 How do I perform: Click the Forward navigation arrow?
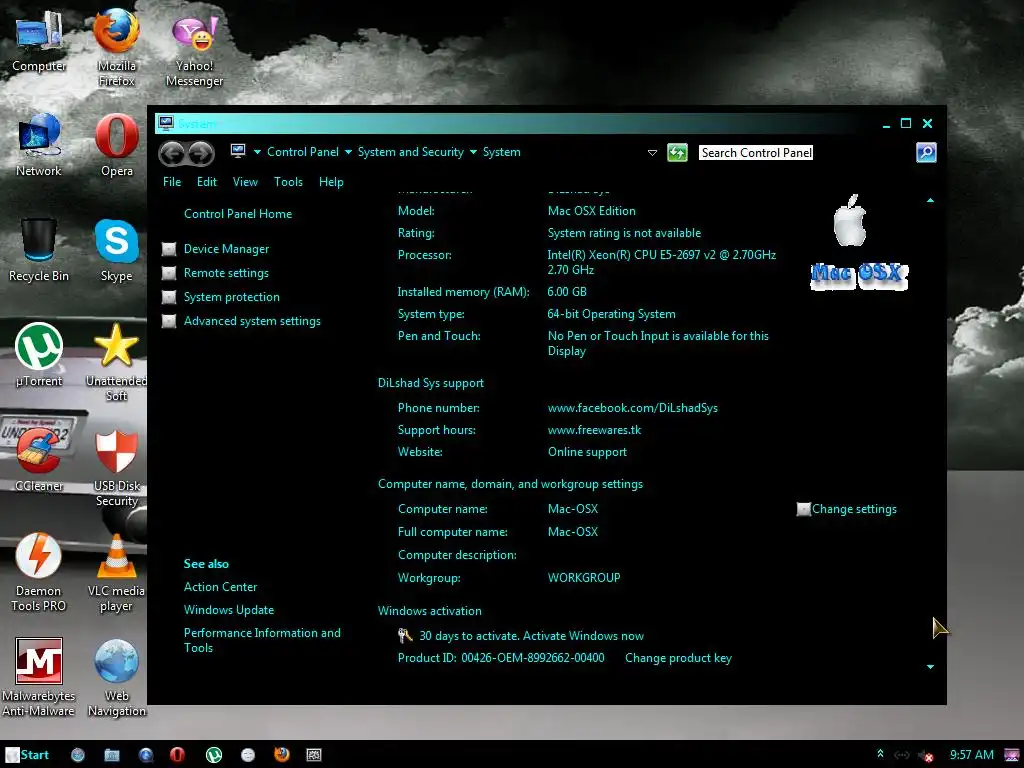coord(200,153)
